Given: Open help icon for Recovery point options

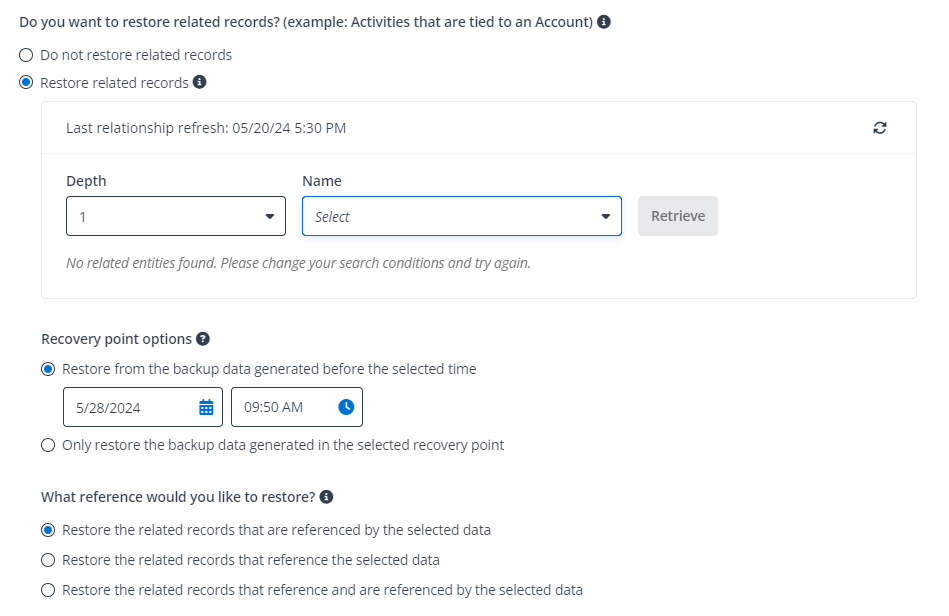Looking at the screenshot, I should pos(203,339).
